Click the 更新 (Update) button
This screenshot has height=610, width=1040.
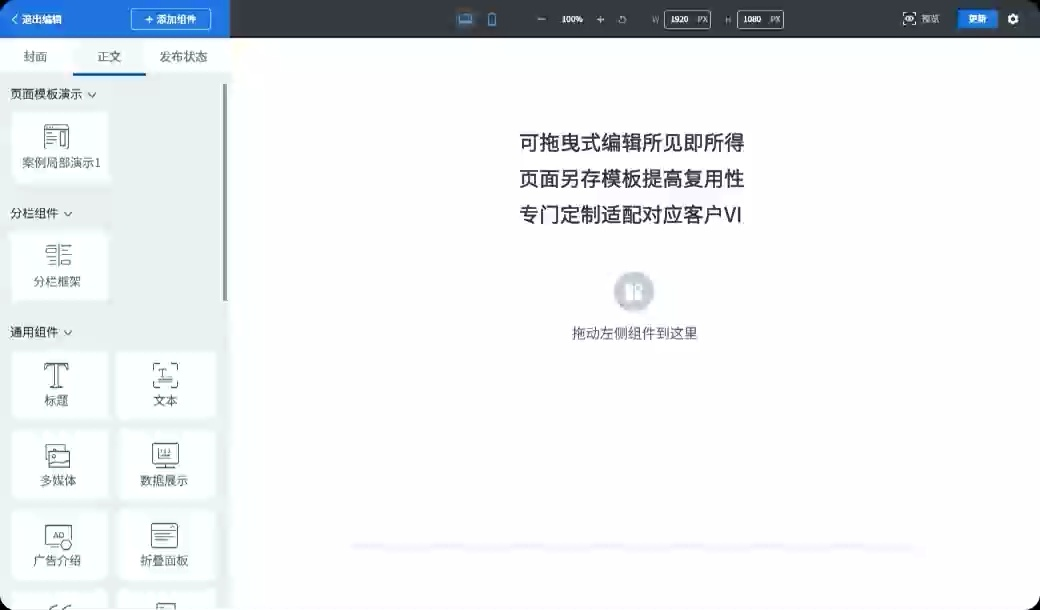pos(977,18)
